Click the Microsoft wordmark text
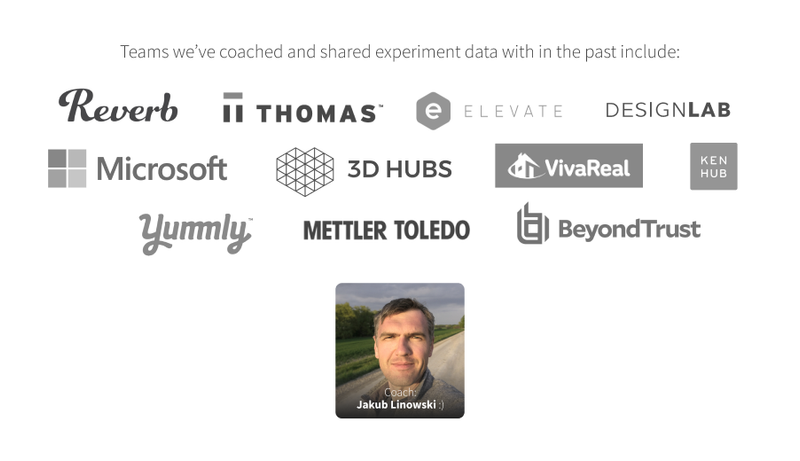 [162, 169]
